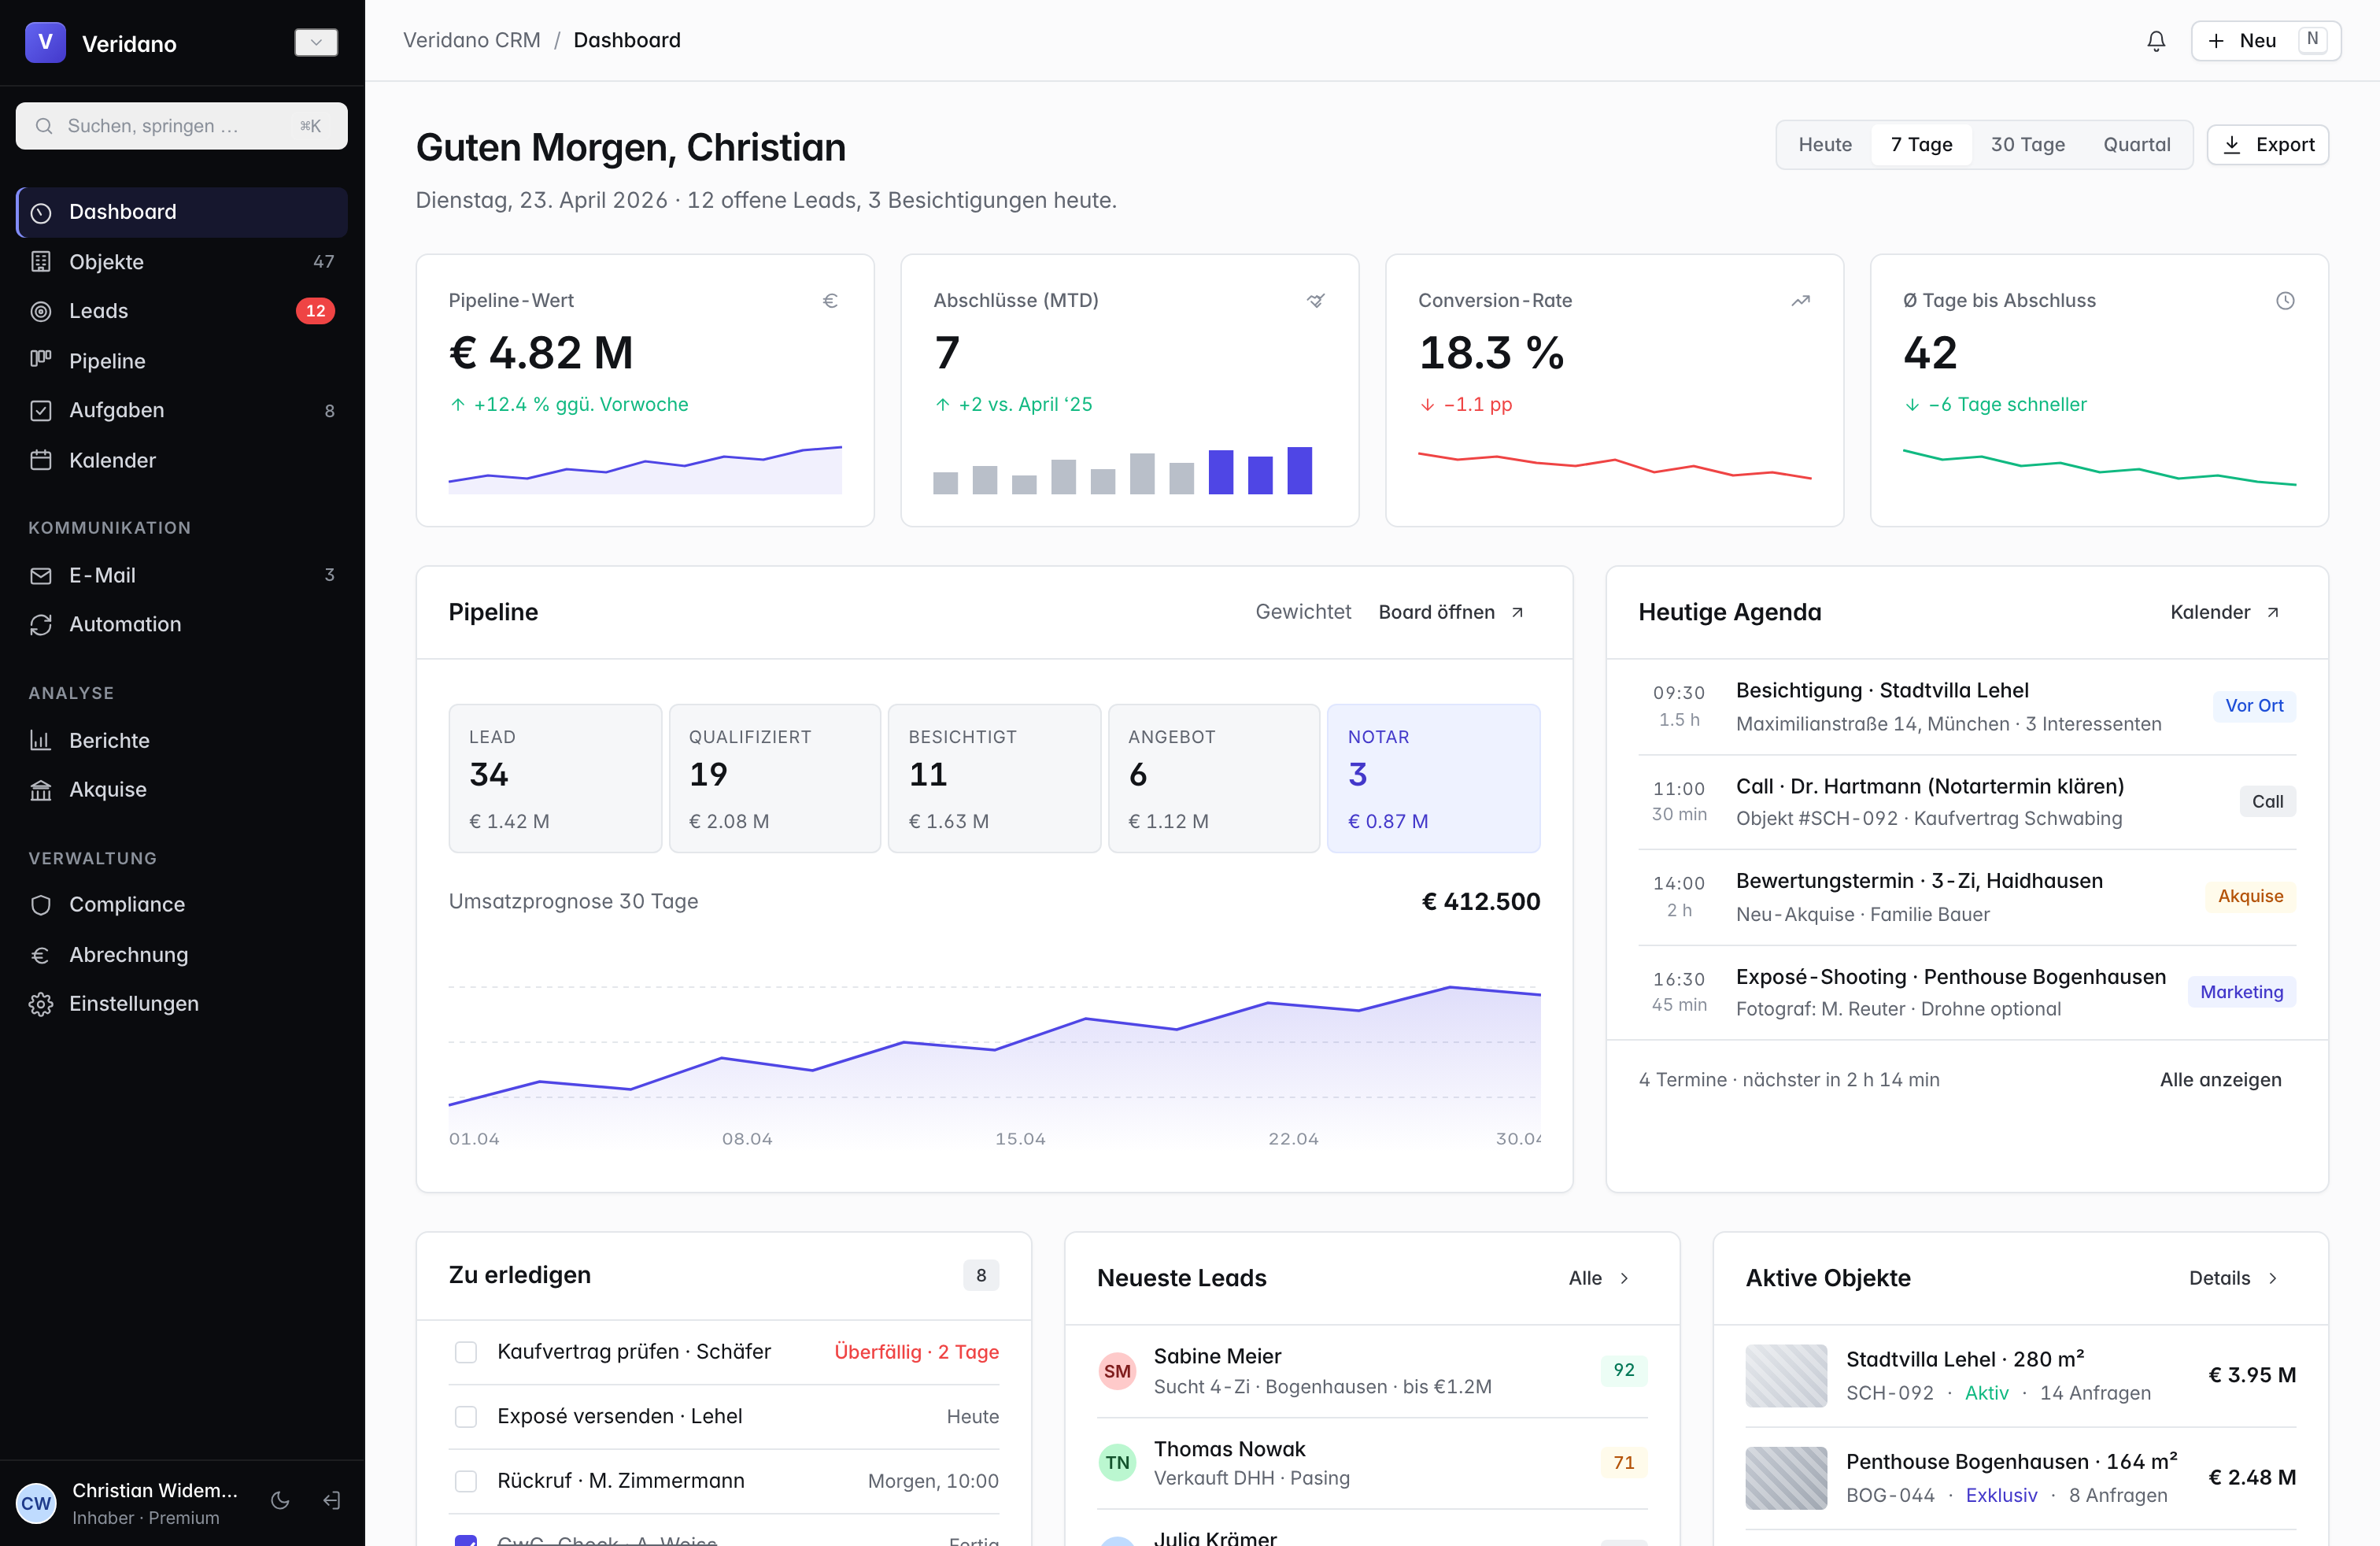The height and width of the screenshot is (1546, 2380).
Task: Open Kalender link in Heutige Agenda
Action: pyautogui.click(x=2225, y=612)
